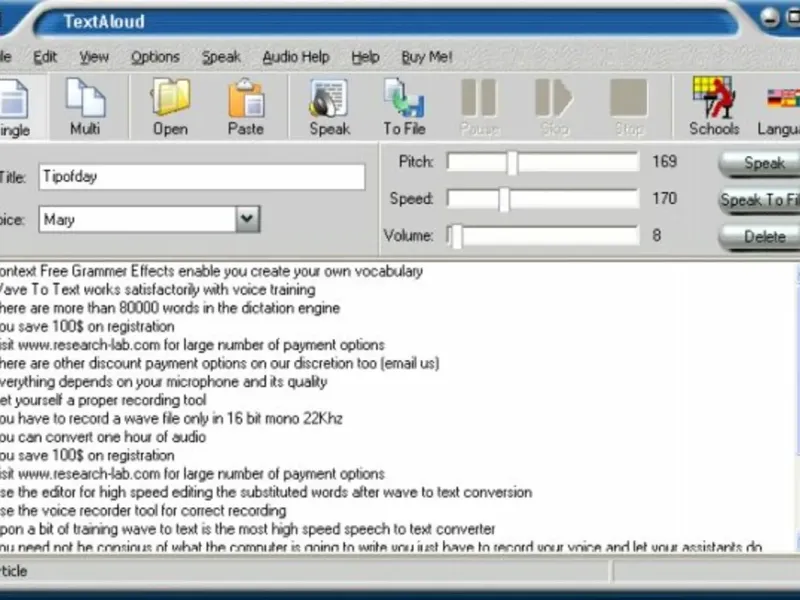Screen dimensions: 800x600
Task: Click the line about 80000 words in dictation engine
Action: click(x=169, y=308)
